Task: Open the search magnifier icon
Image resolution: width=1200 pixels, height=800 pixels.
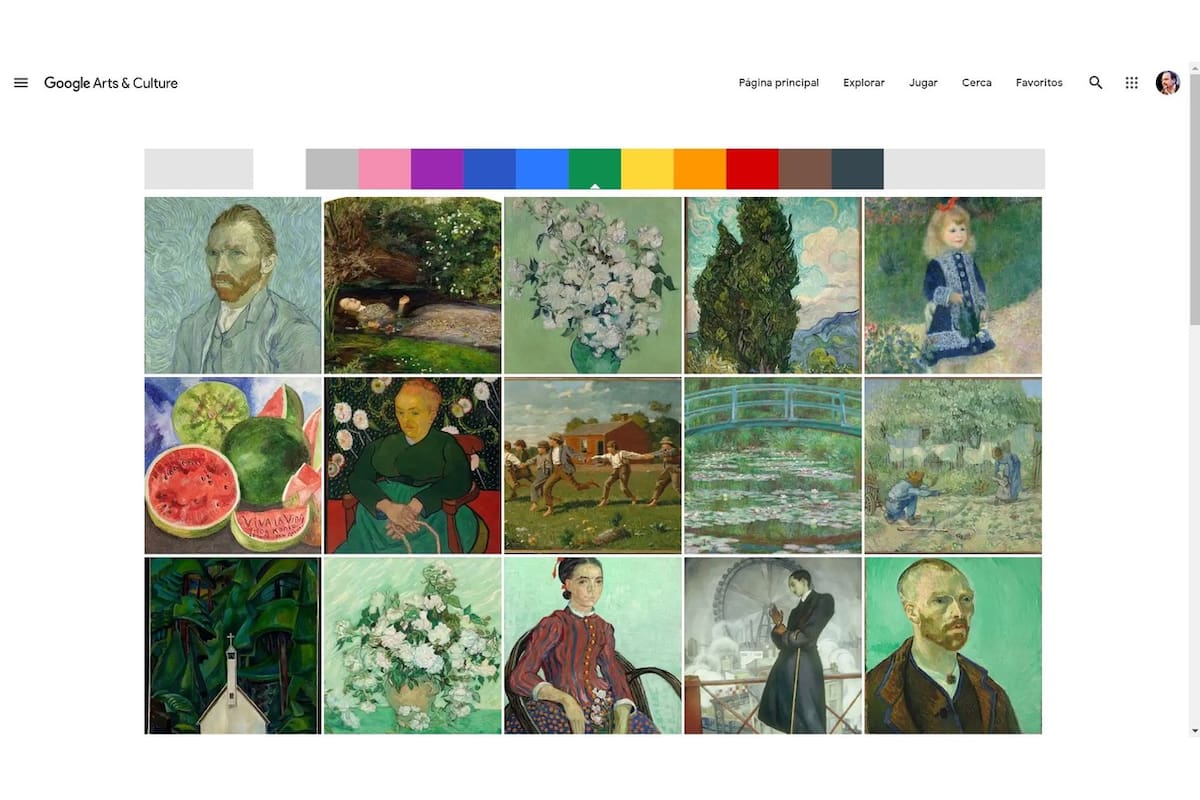Action: coord(1096,83)
